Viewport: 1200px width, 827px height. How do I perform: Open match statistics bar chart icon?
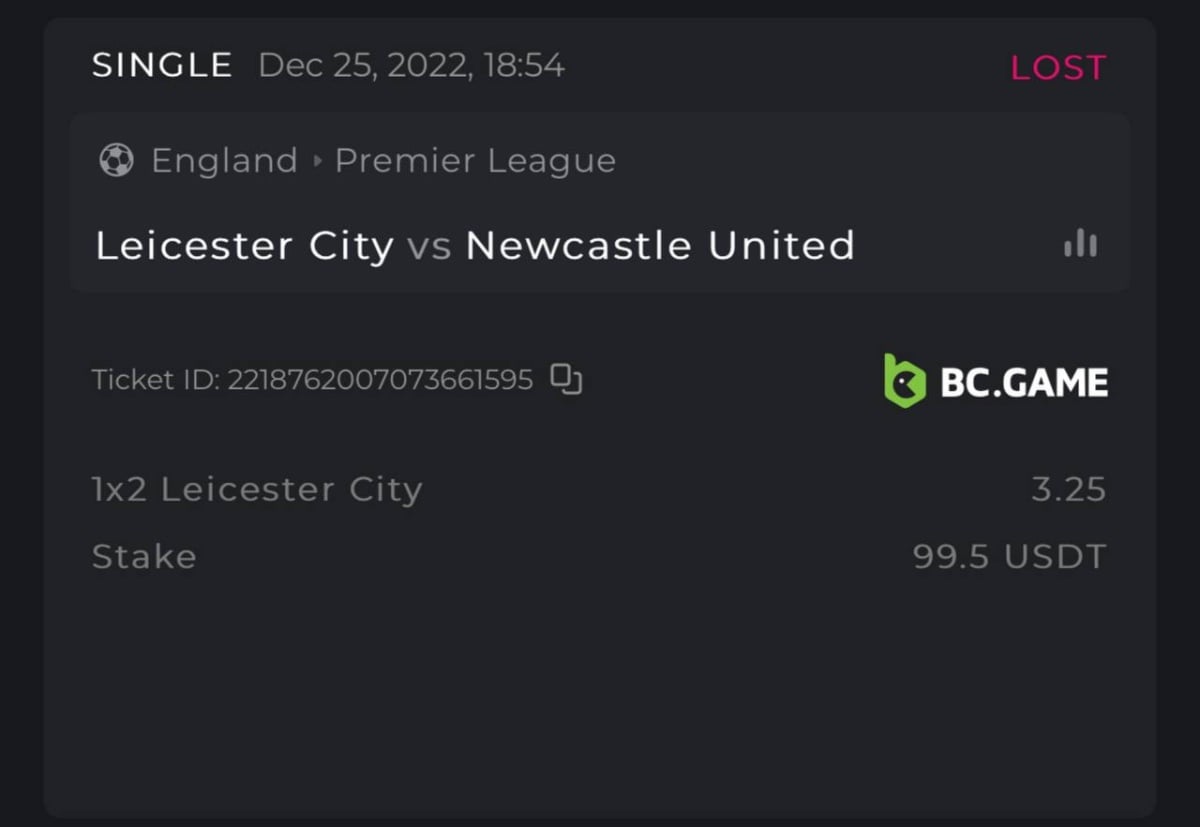coord(1080,244)
